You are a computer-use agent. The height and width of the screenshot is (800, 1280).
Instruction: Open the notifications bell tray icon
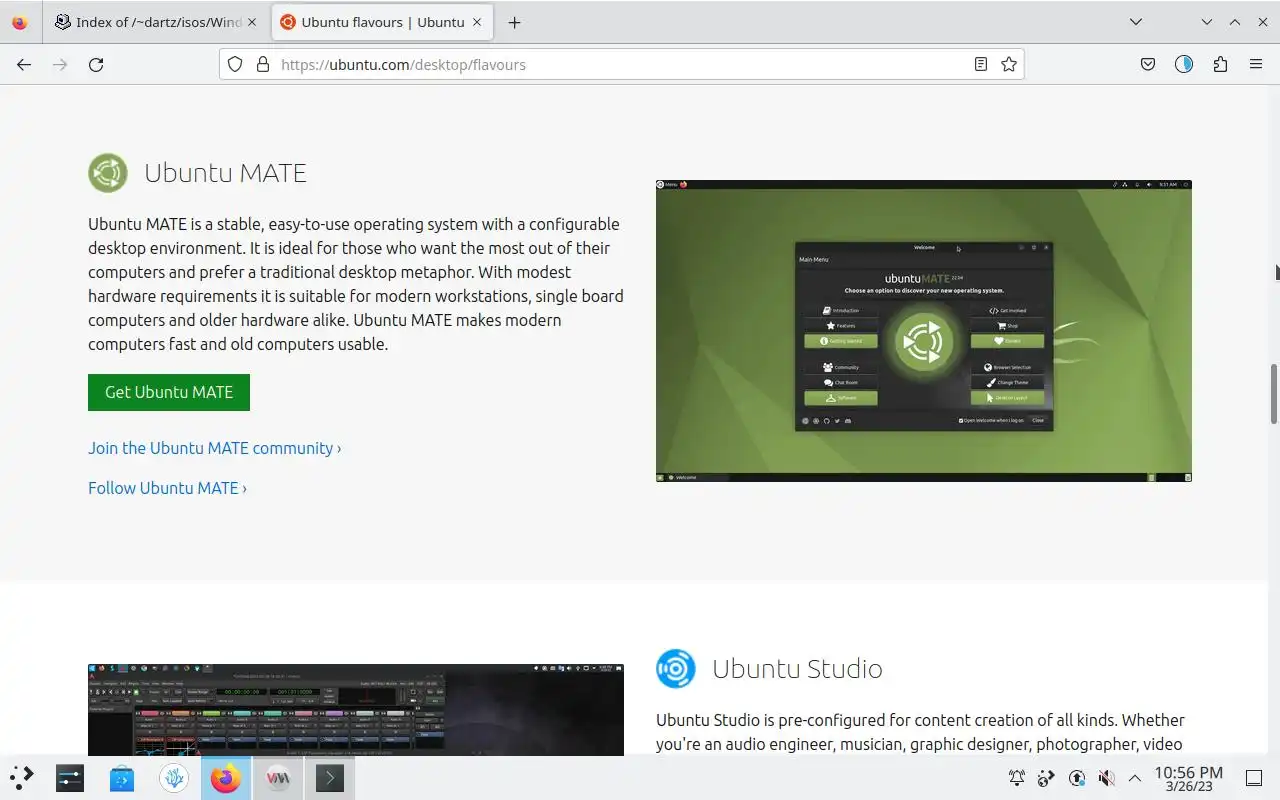click(1017, 777)
